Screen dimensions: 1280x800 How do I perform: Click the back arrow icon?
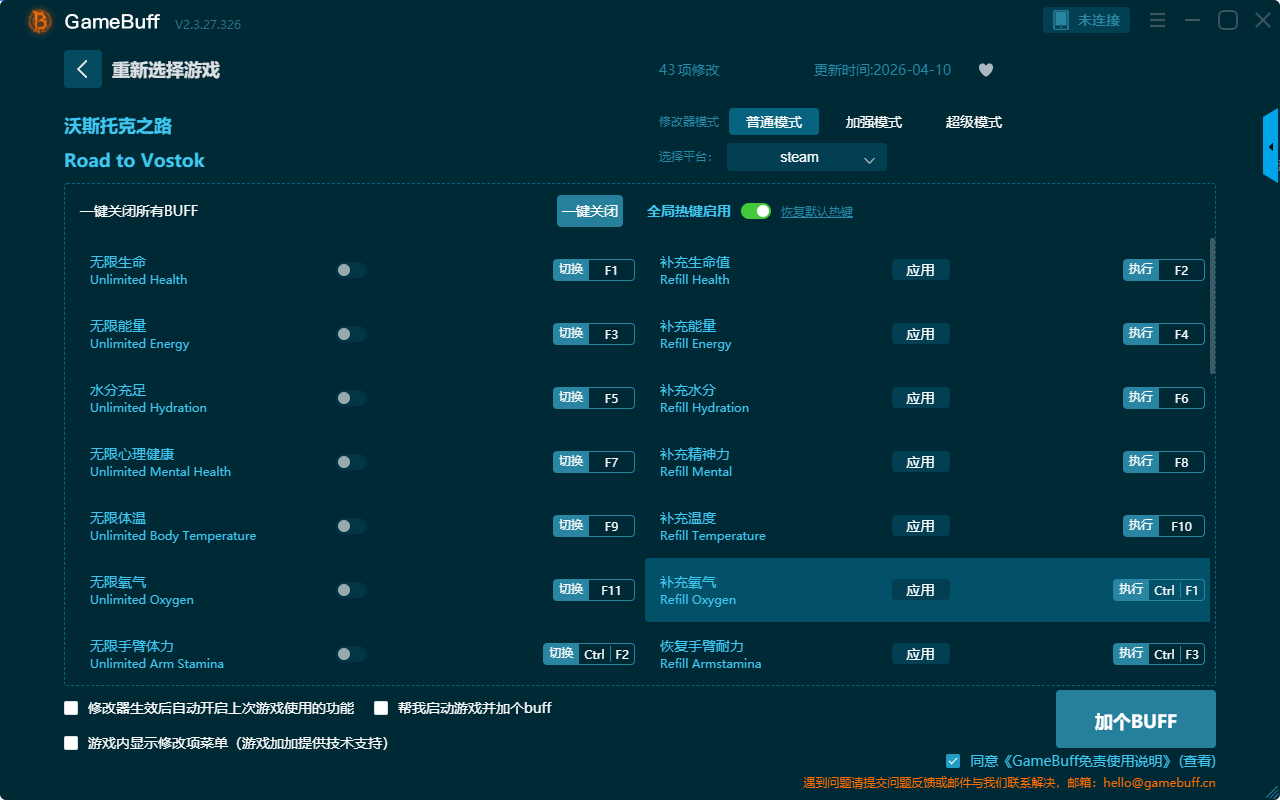(82, 69)
